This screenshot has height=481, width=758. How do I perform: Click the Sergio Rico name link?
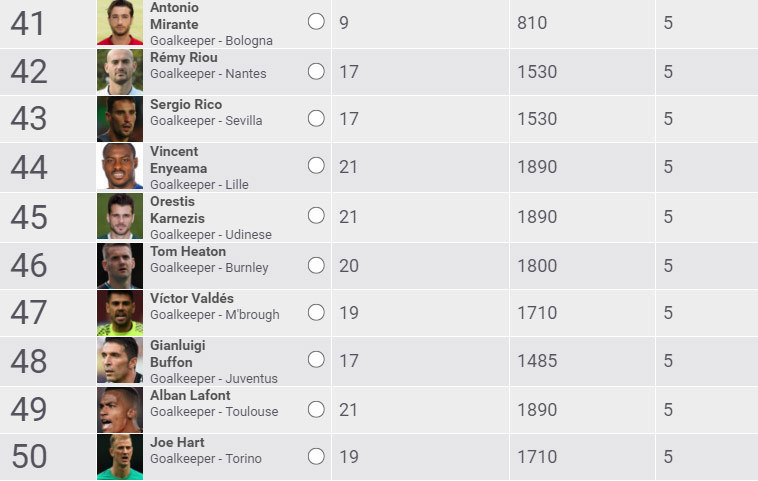click(186, 104)
